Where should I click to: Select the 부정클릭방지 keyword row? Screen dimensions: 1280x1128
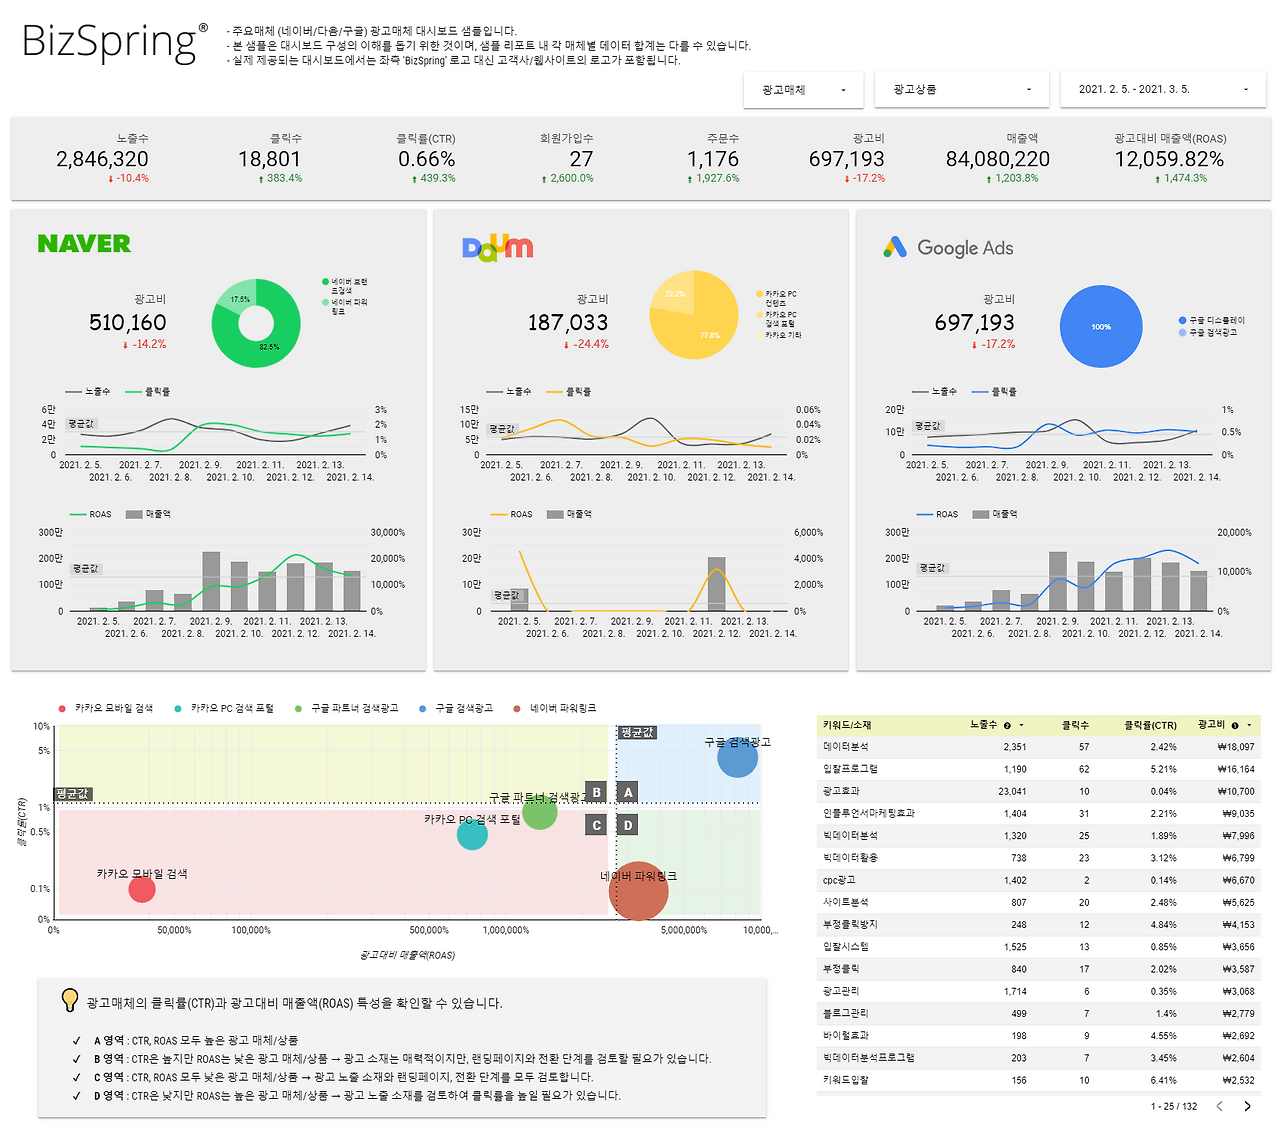pos(1039,924)
